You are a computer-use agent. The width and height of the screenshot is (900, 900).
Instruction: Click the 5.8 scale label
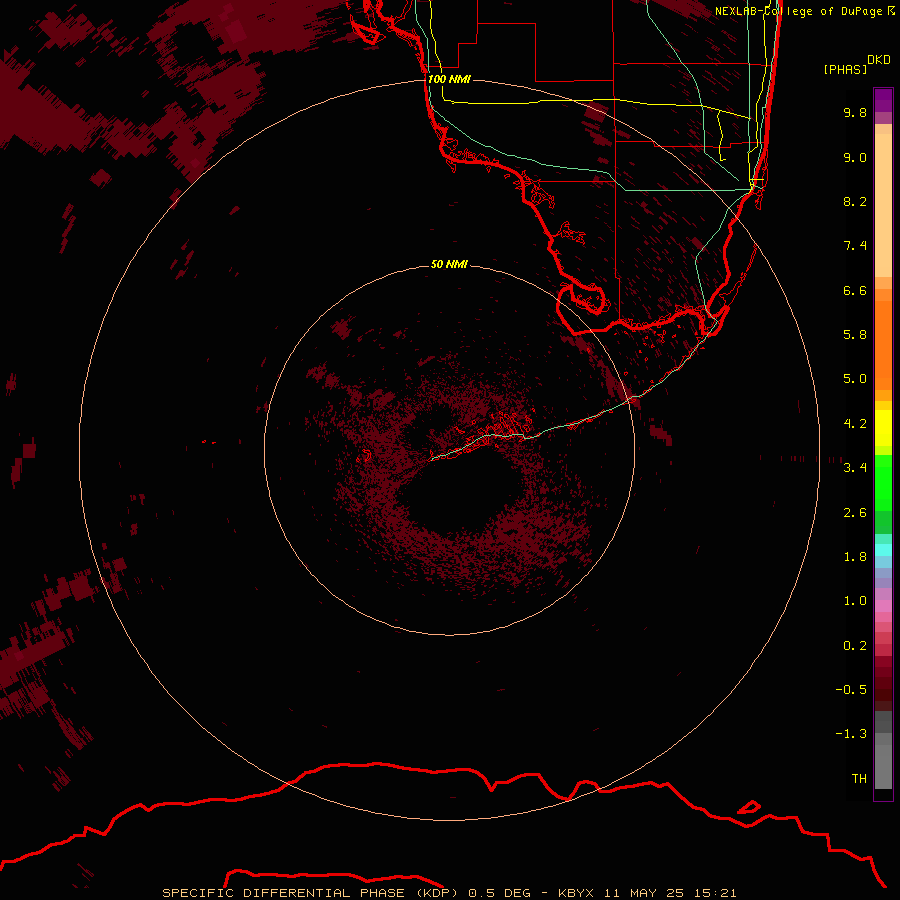855,335
